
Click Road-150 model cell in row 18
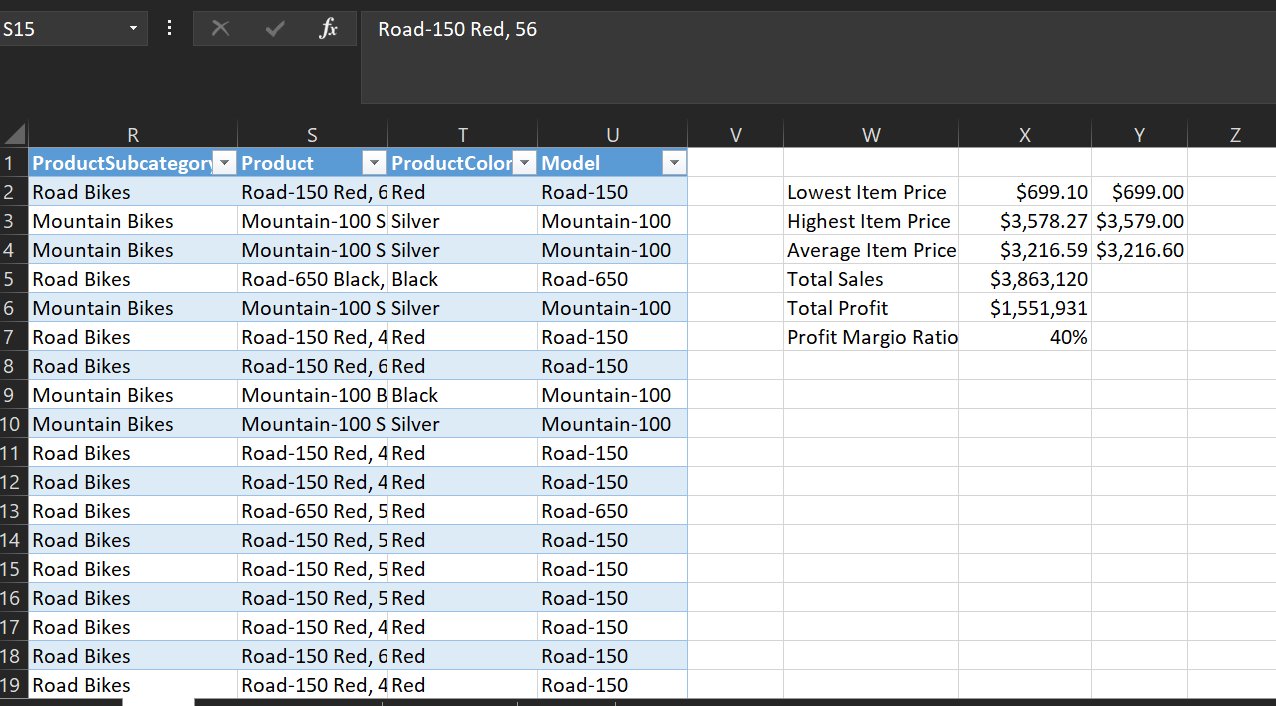[612, 656]
